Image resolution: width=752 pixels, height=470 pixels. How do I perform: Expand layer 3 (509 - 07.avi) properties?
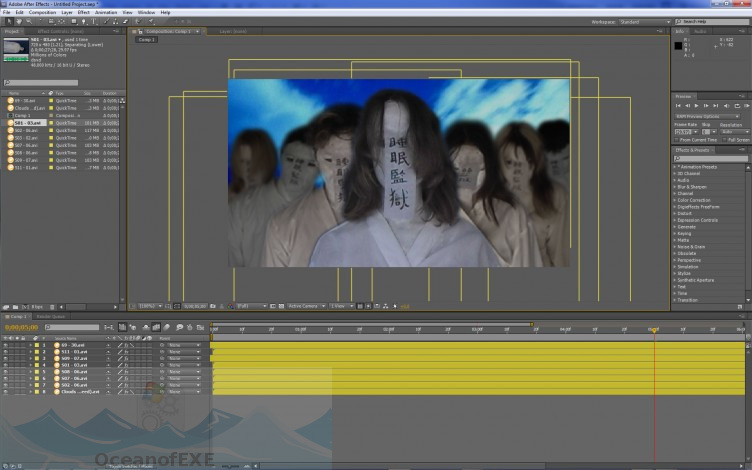[30, 358]
